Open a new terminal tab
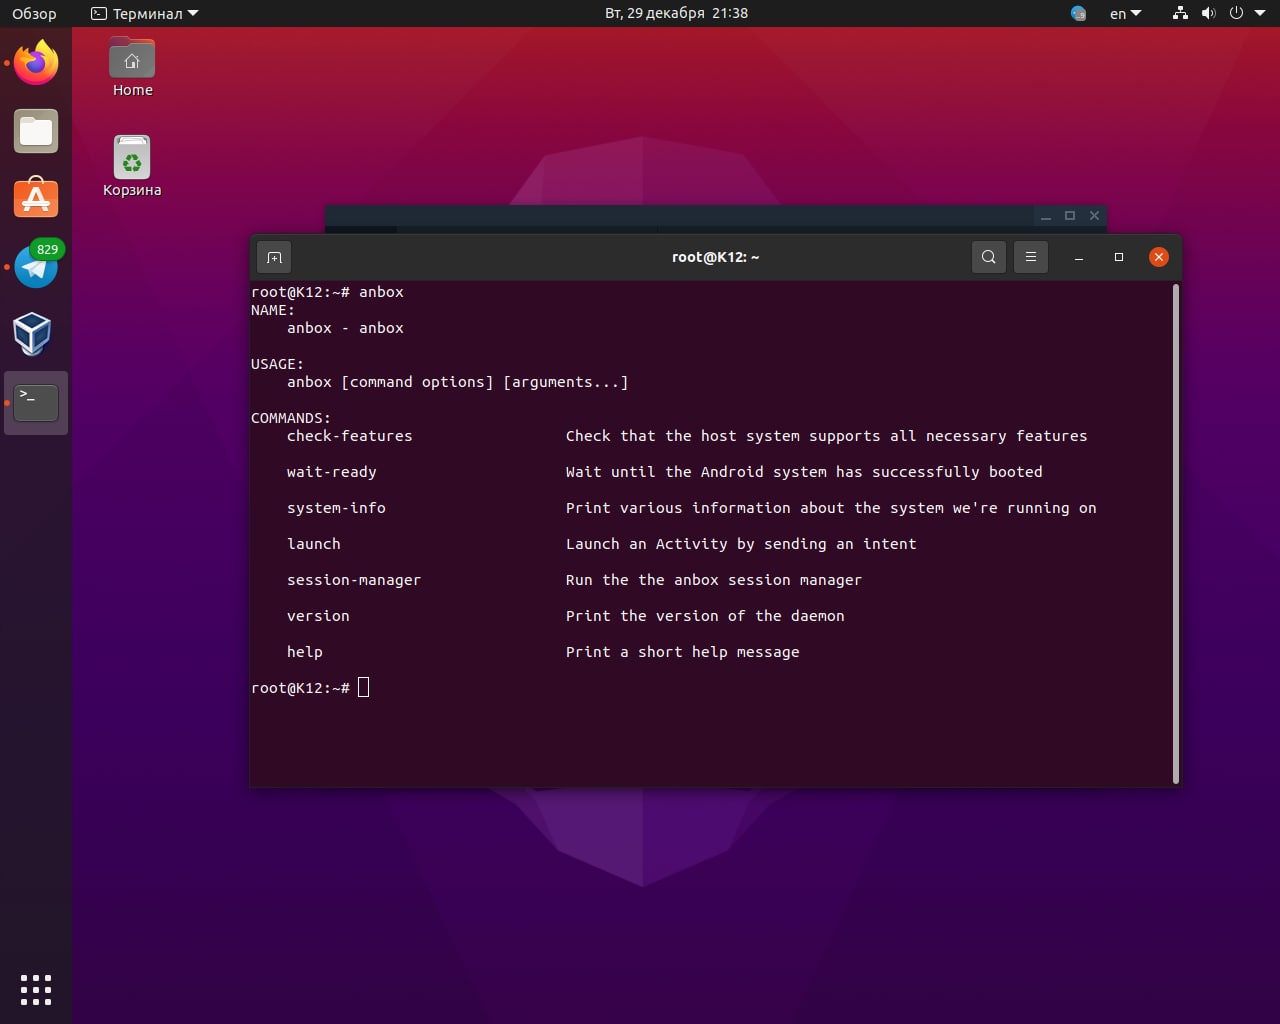The image size is (1280, 1024). (274, 257)
